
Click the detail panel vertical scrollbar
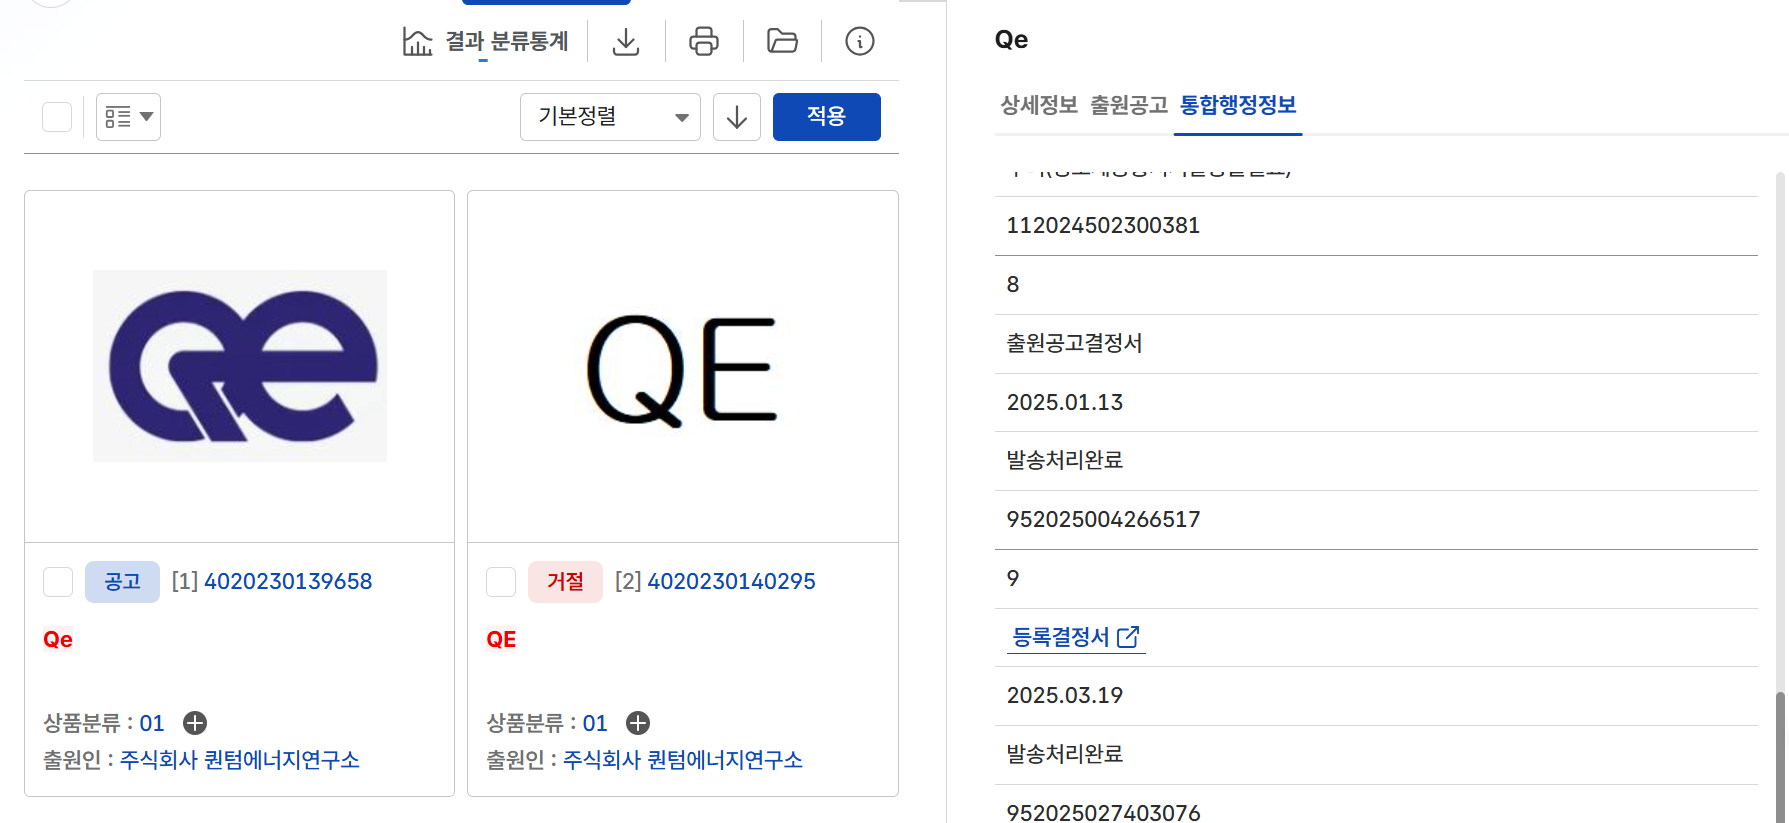tap(1780, 750)
